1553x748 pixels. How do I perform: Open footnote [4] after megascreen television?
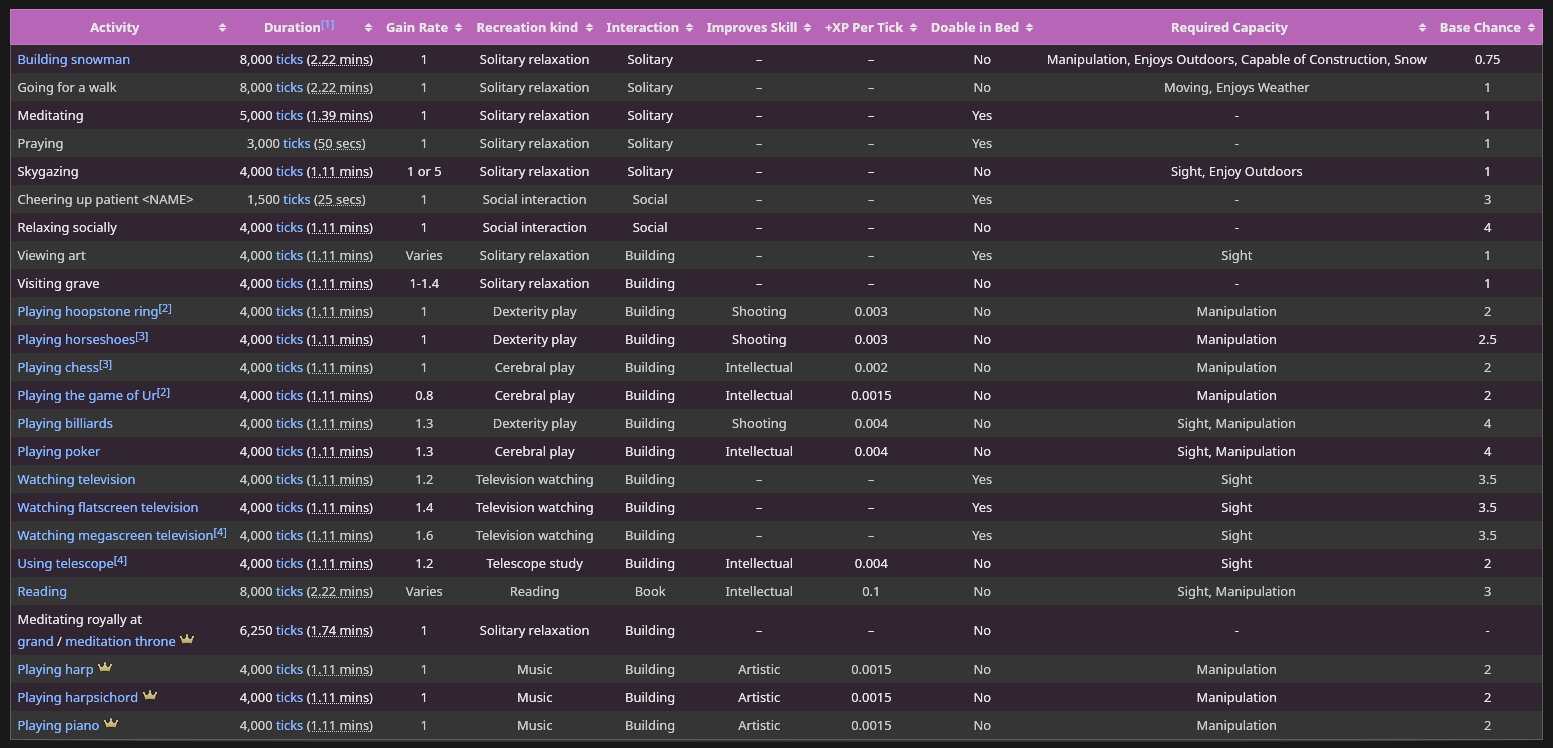pyautogui.click(x=220, y=532)
